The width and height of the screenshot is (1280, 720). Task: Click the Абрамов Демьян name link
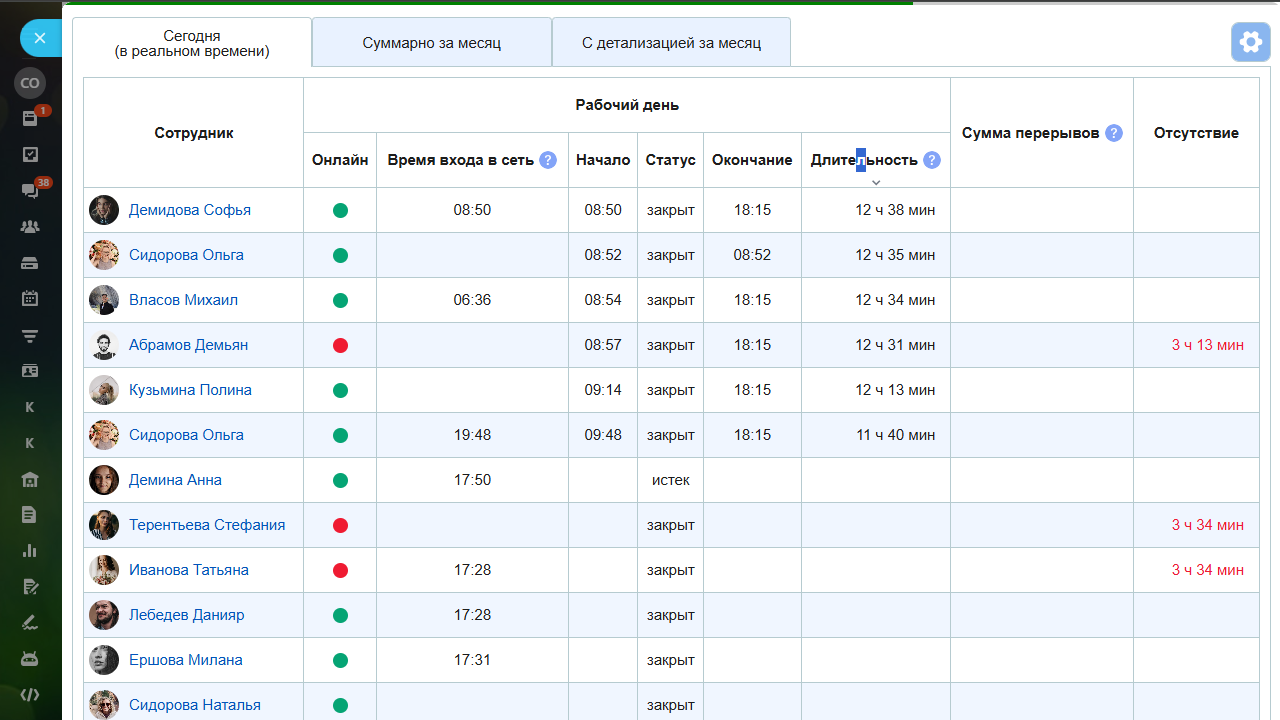click(188, 345)
